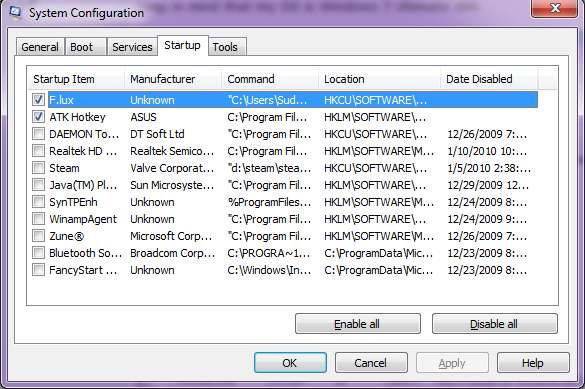Check the WinampAgent startup checkbox
This screenshot has height=389, width=585.
point(38,219)
